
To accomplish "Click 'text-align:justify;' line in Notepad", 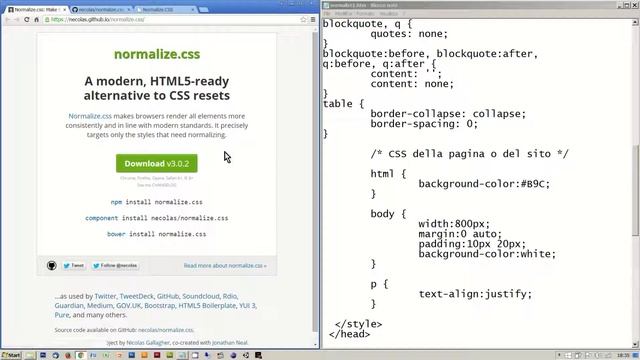I will click(x=475, y=294).
